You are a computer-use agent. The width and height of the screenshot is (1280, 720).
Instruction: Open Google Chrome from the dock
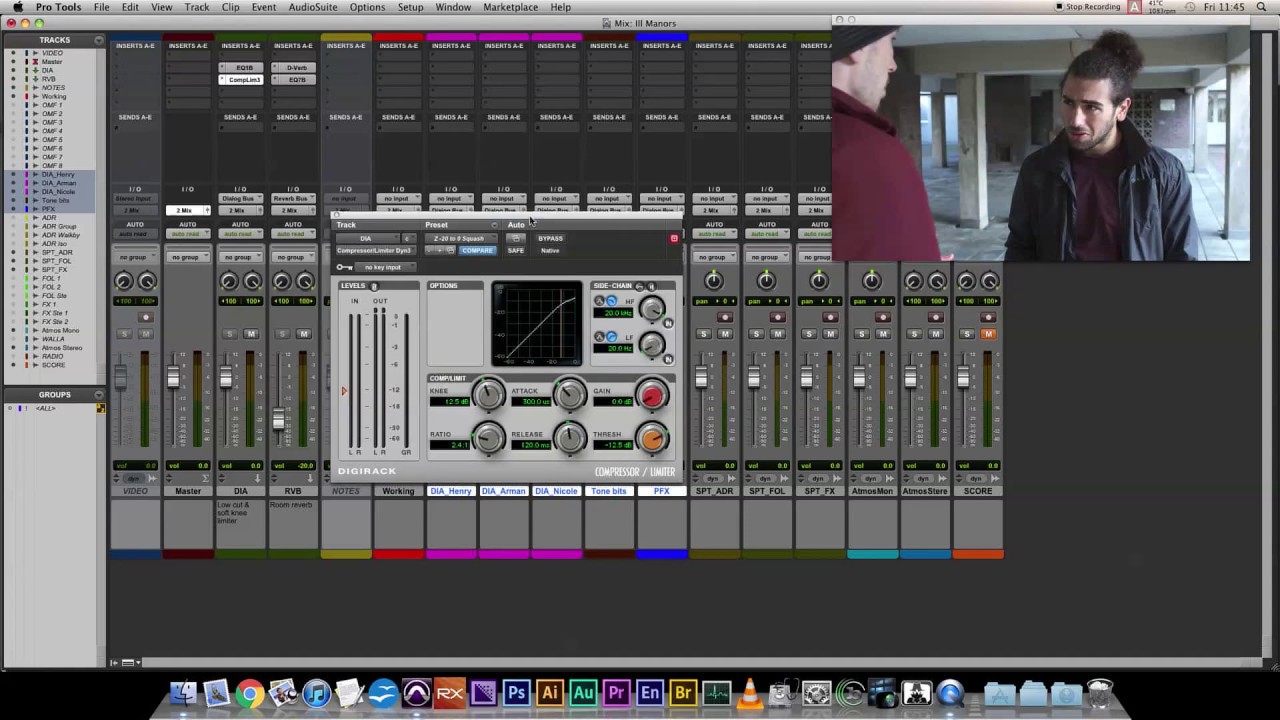coord(250,693)
